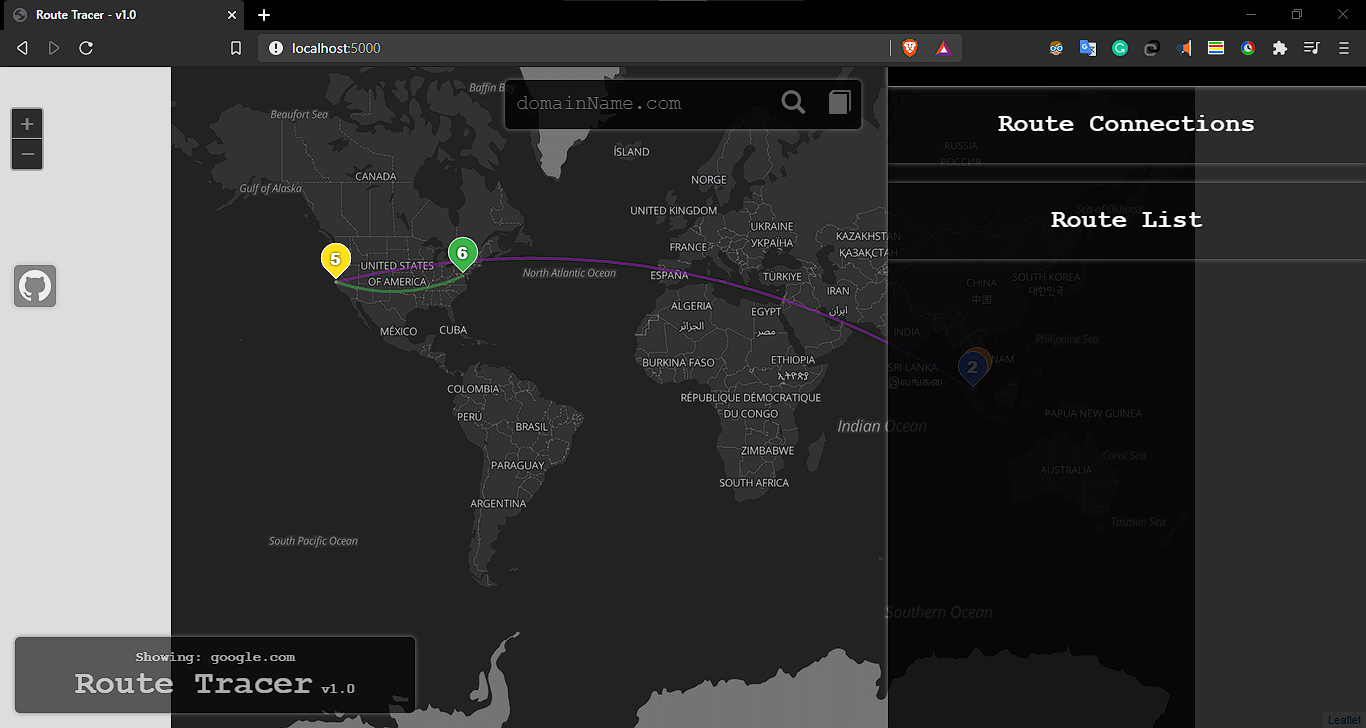Open the book icon beside search
Screen dimensions: 1366x728
point(839,102)
